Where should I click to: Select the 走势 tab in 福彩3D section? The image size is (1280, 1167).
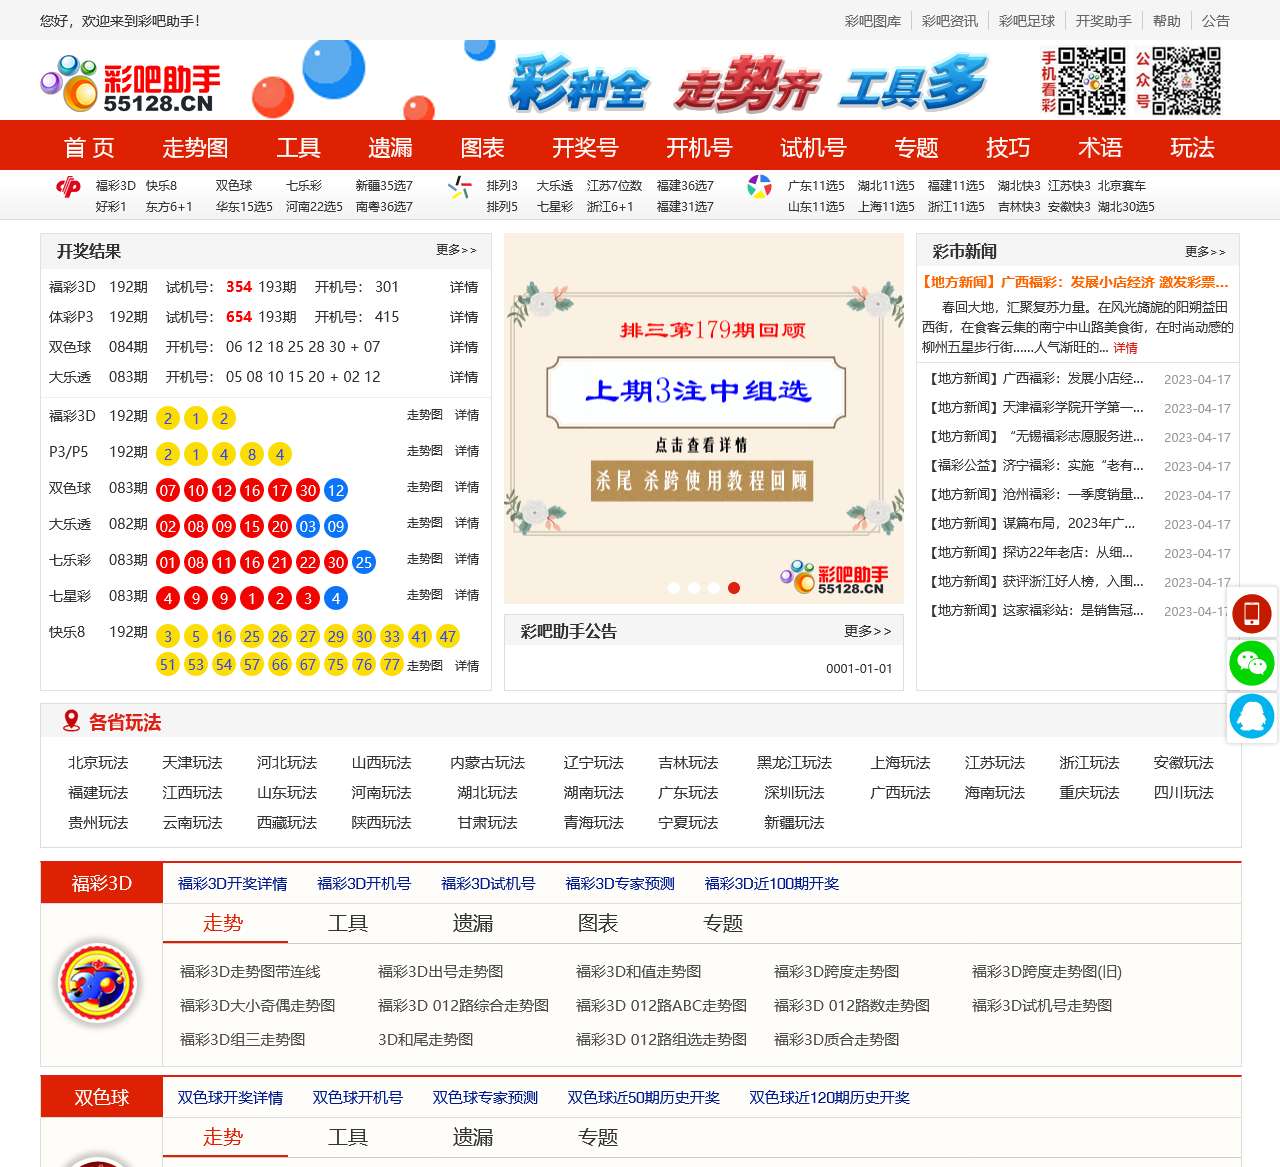[223, 923]
